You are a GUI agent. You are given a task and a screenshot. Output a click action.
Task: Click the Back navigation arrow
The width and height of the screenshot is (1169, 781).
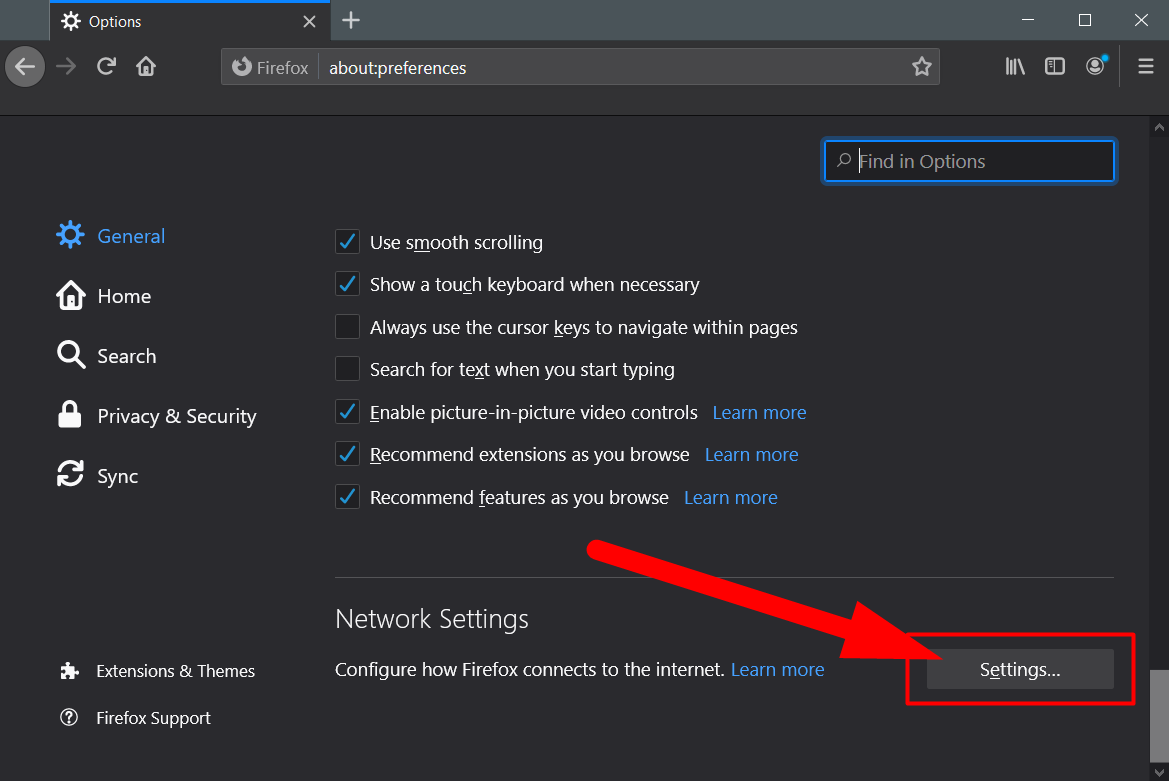(25, 67)
